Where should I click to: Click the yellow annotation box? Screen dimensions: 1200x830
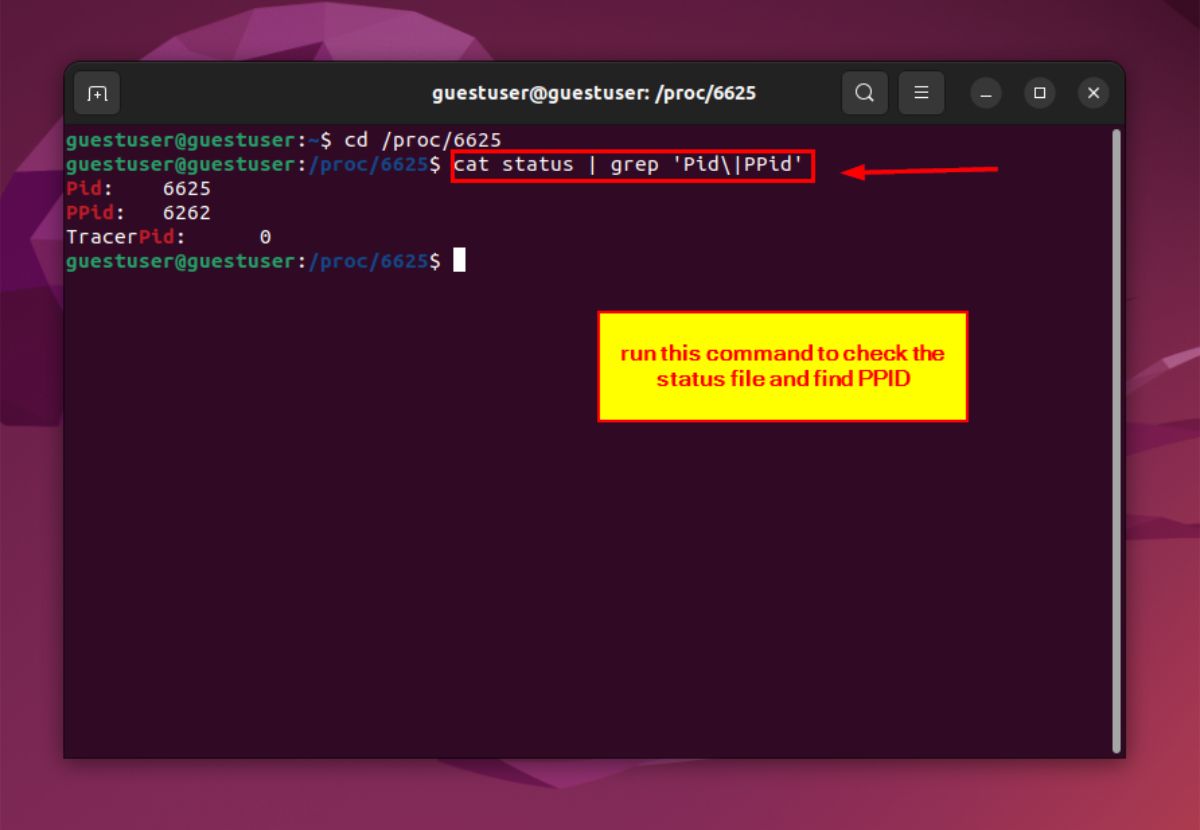[x=783, y=365]
